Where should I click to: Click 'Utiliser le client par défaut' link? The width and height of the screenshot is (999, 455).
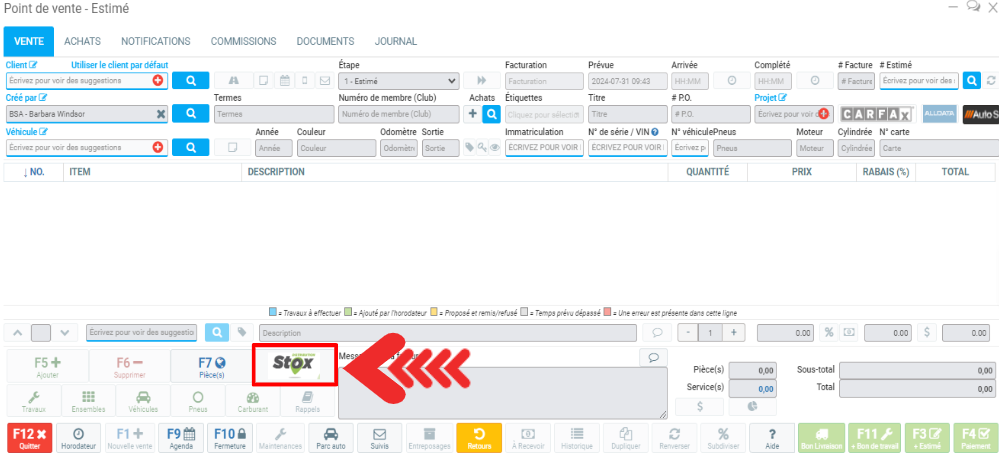(119, 64)
